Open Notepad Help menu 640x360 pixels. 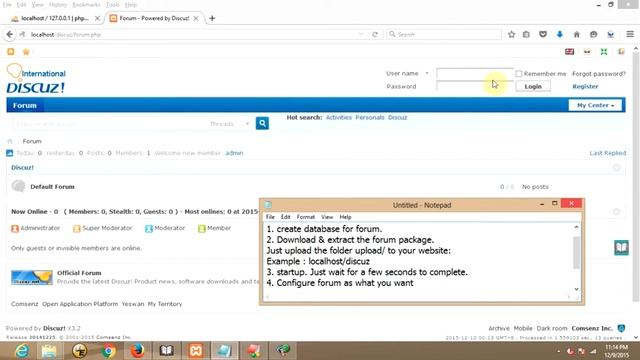click(x=345, y=217)
